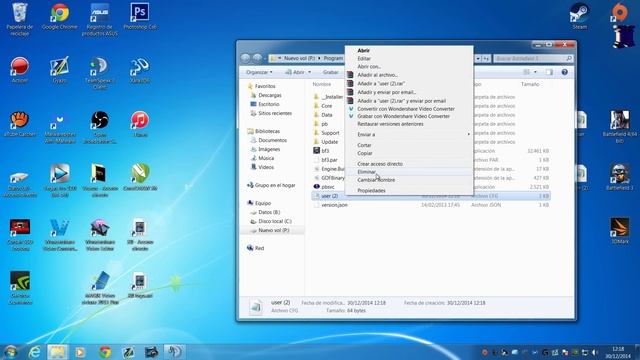Toggle the Explorer preview pane button
640x360 pixels.
[549, 72]
